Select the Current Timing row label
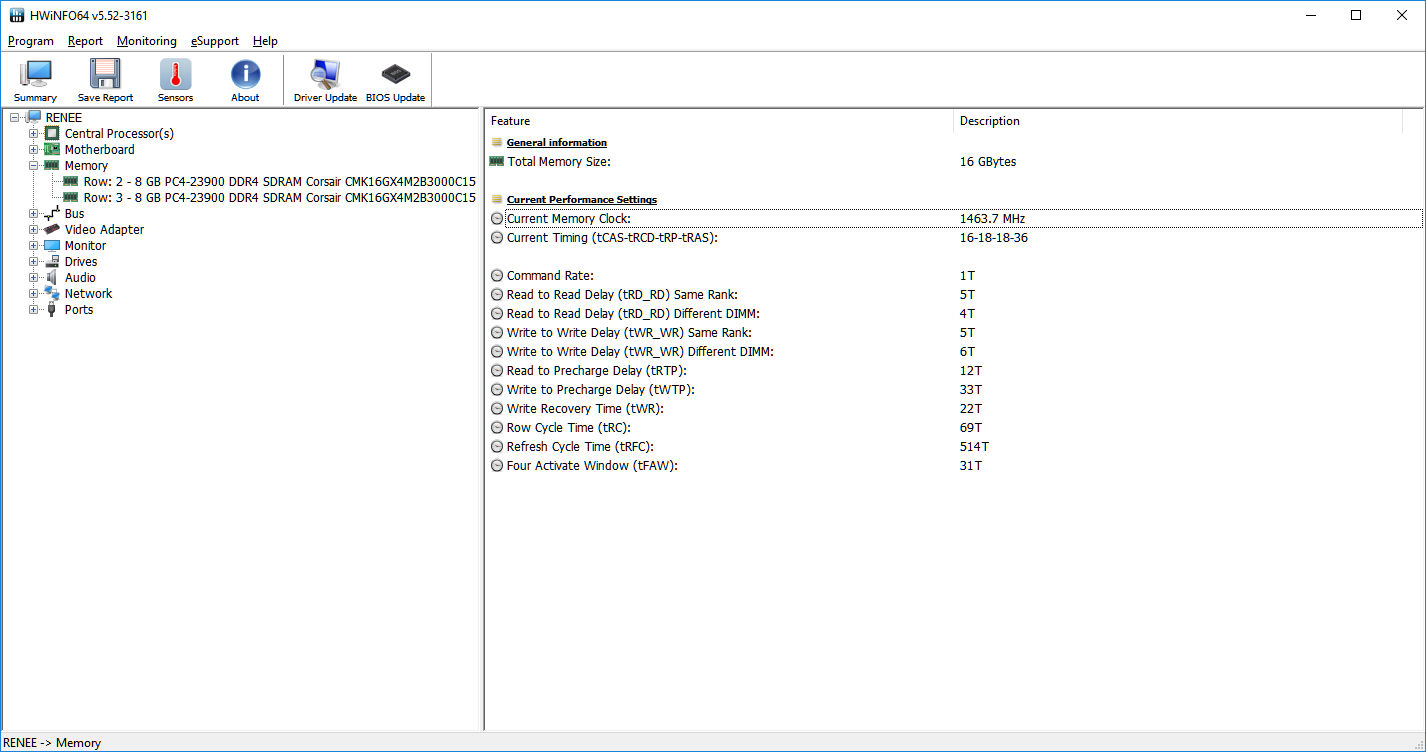The height and width of the screenshot is (752, 1426). tap(613, 237)
